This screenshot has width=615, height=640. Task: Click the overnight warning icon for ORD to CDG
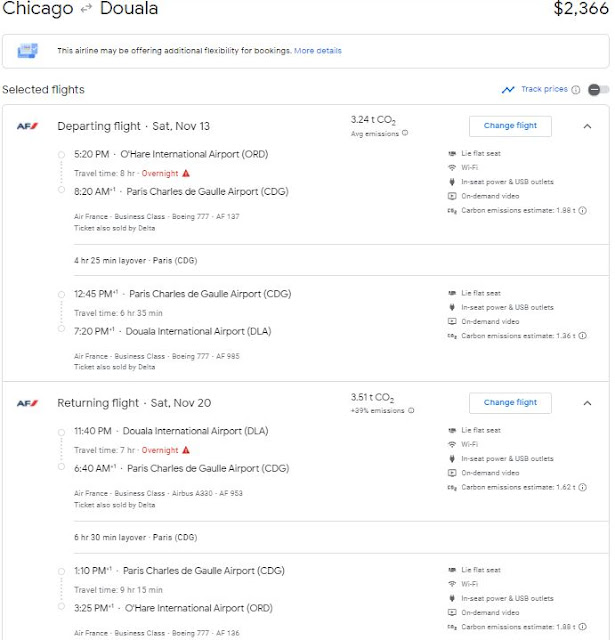[x=186, y=173]
